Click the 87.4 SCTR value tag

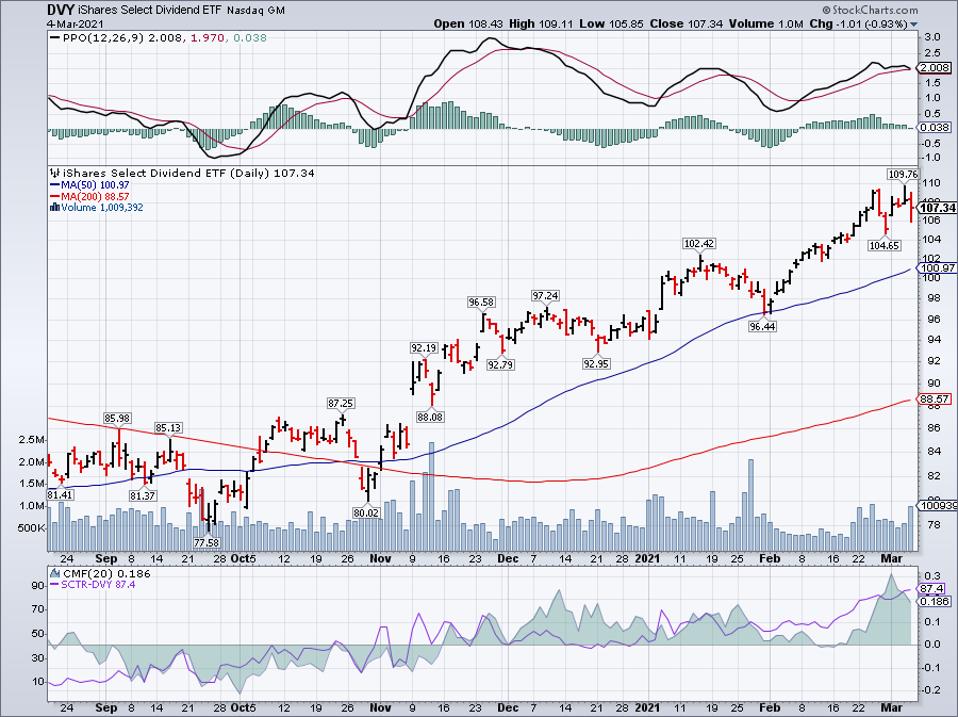(x=930, y=591)
